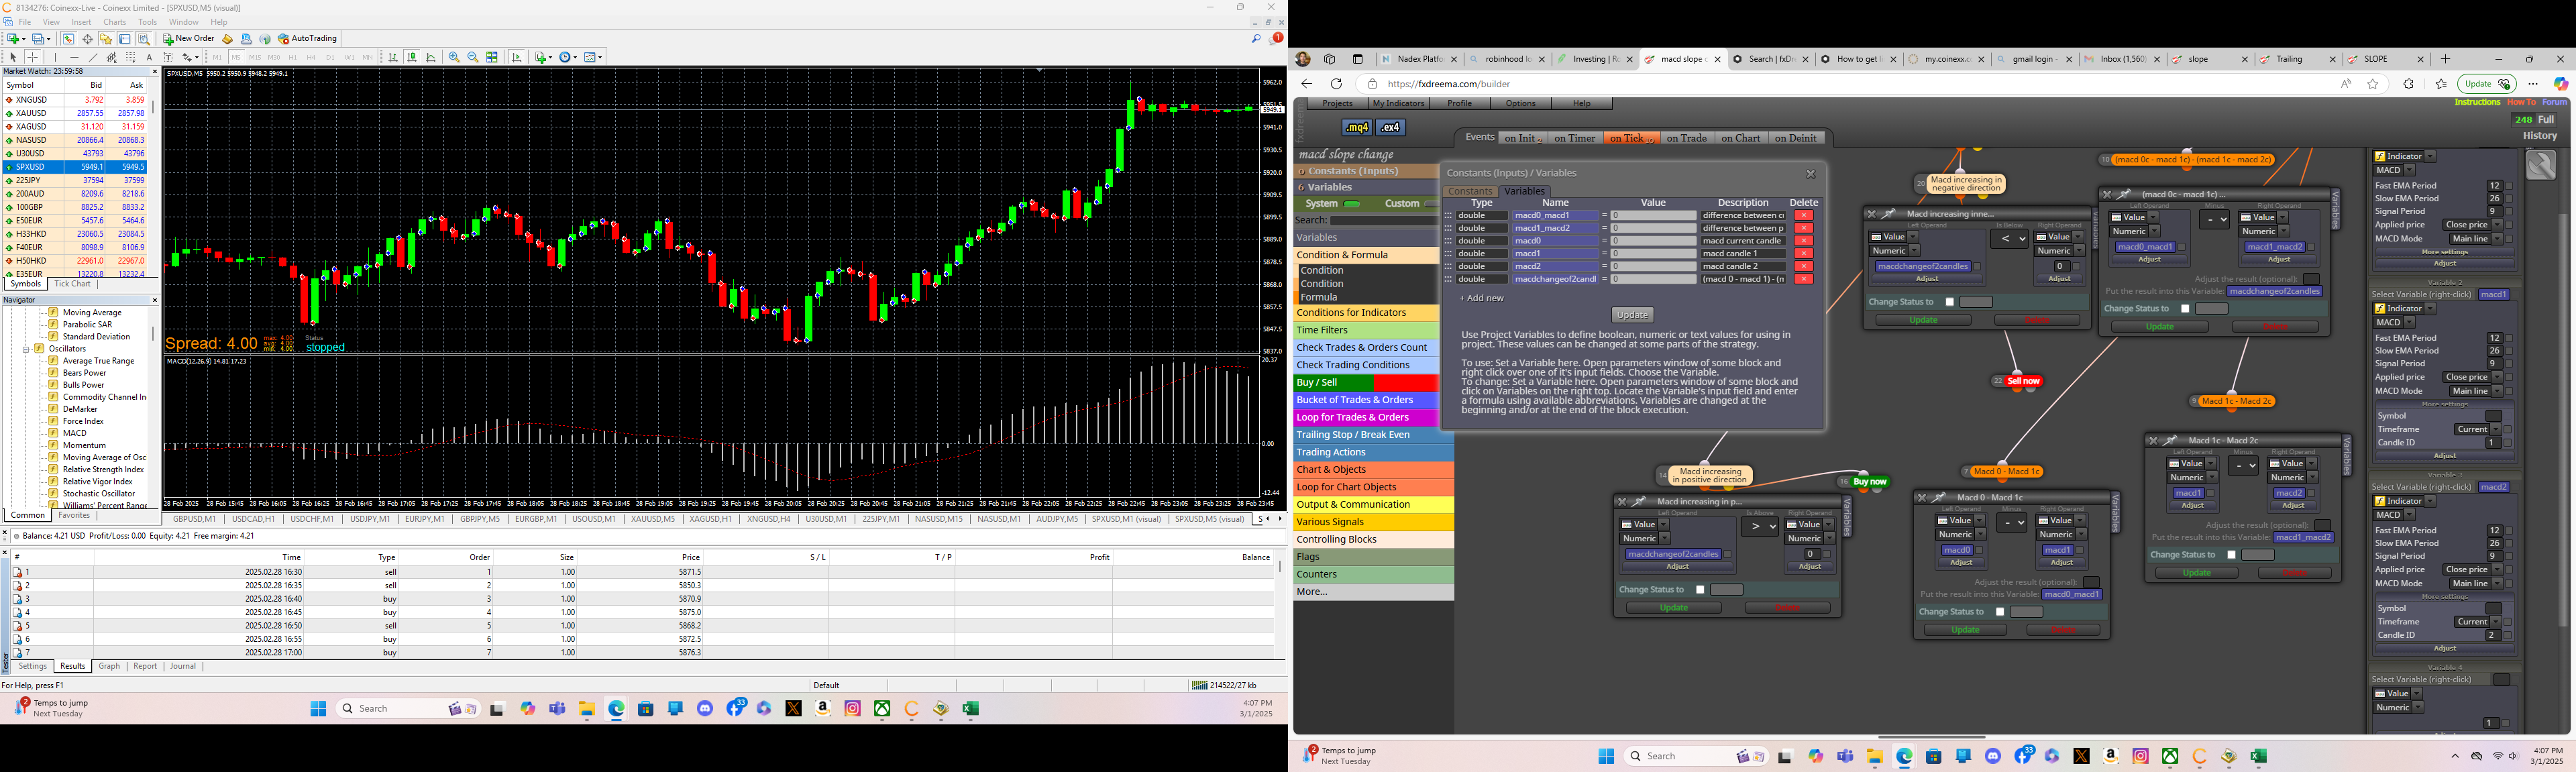Toggle Change Status checkbox in 'Macd increasing inne...' panel
The width and height of the screenshot is (2576, 772).
tap(1950, 302)
